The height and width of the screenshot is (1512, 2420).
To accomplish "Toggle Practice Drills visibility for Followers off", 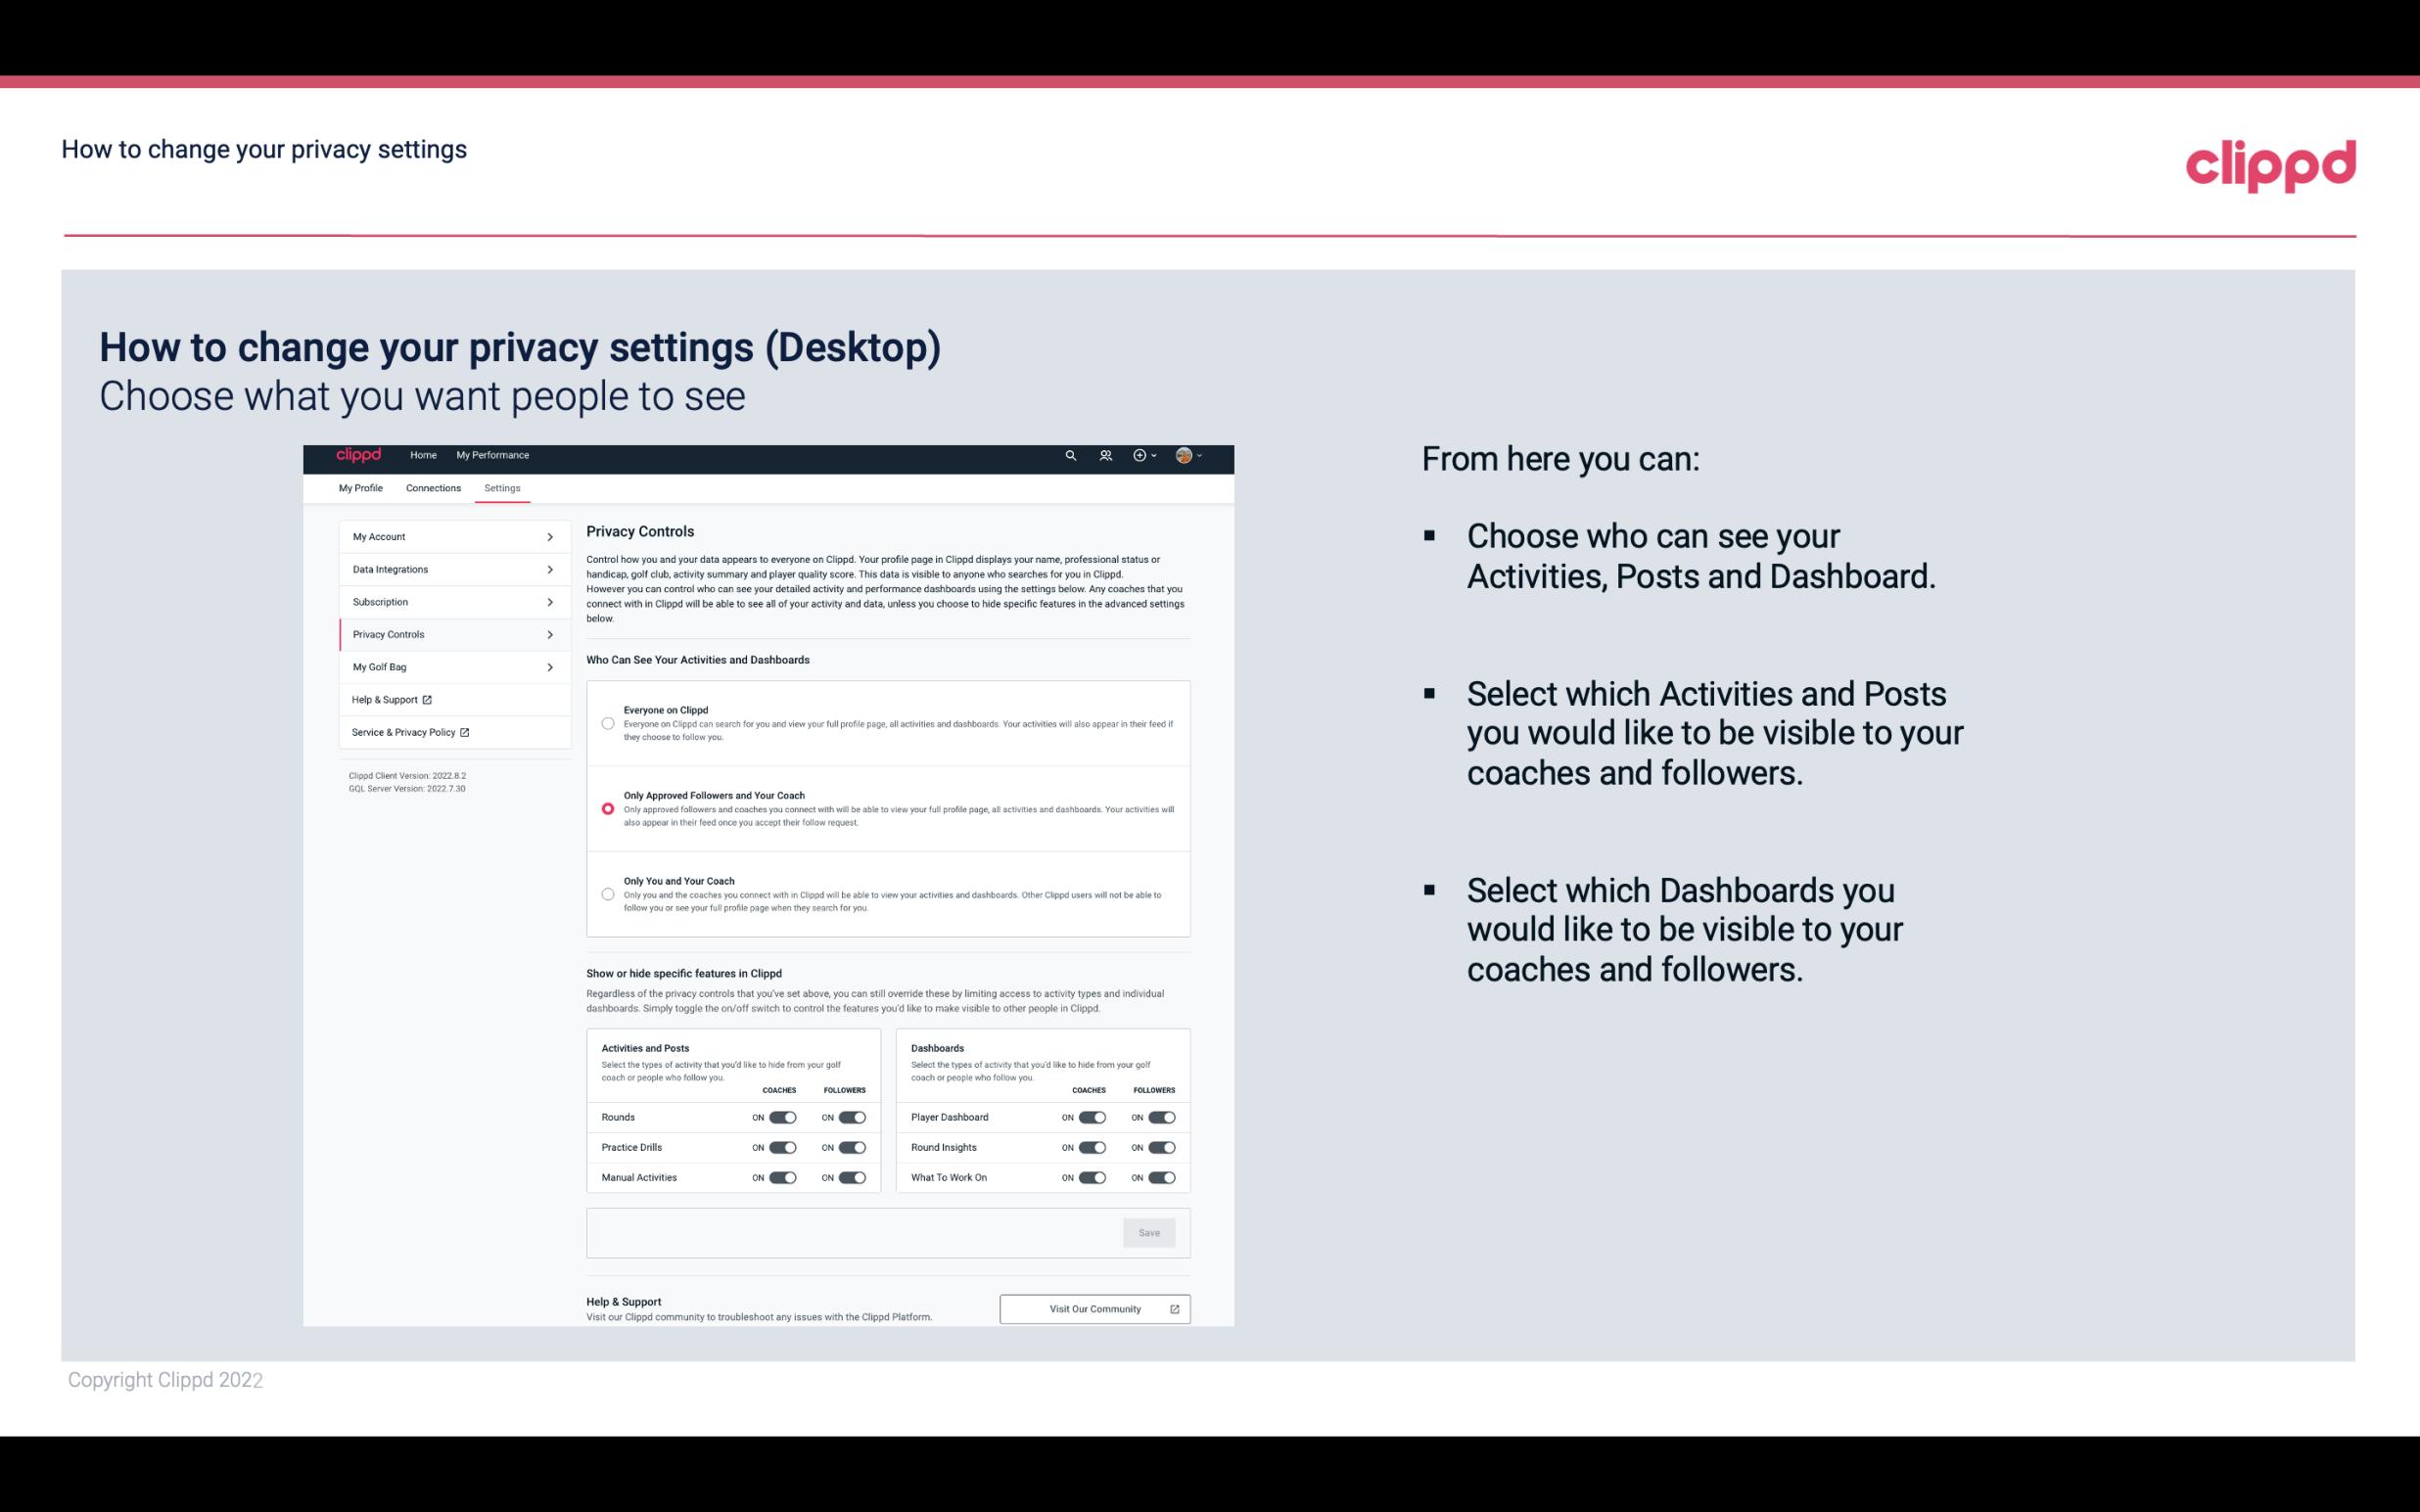I will 852,1148.
